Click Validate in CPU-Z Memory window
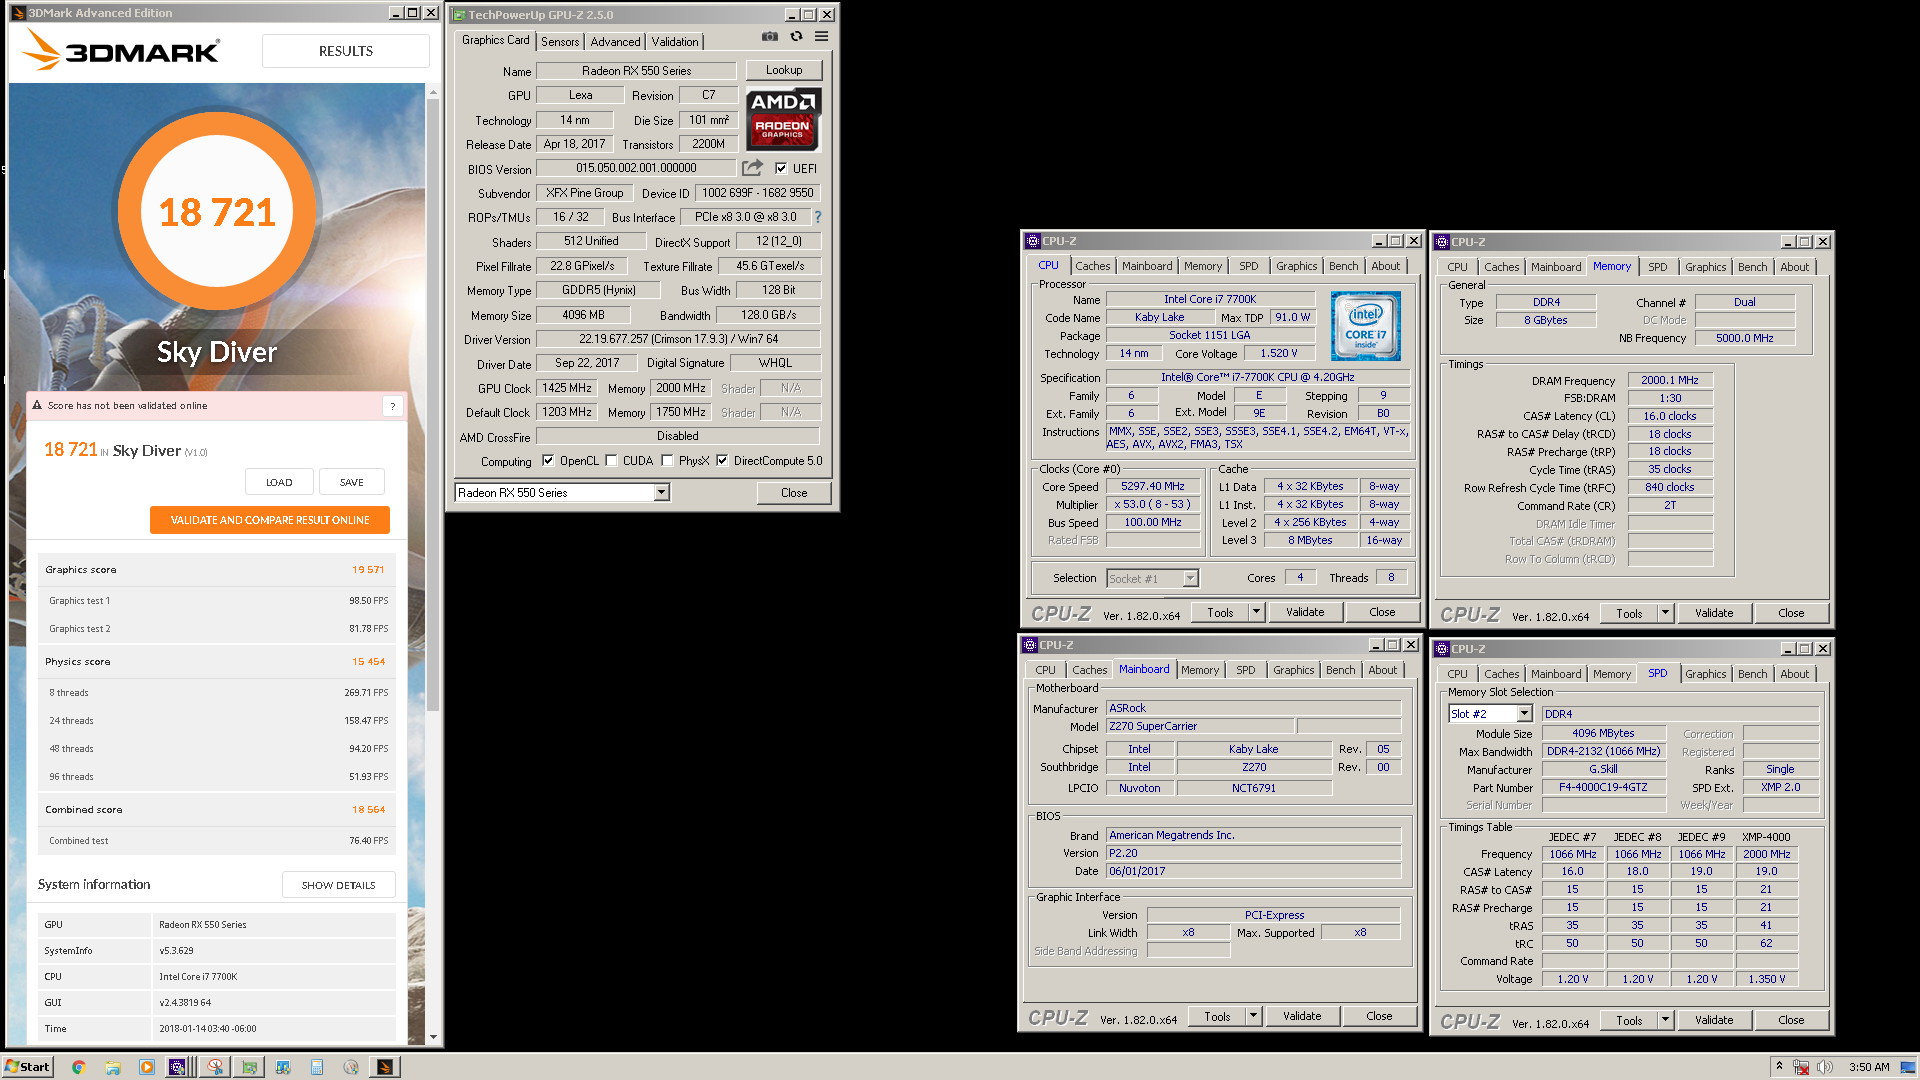1920x1080 pixels. pos(1714,613)
